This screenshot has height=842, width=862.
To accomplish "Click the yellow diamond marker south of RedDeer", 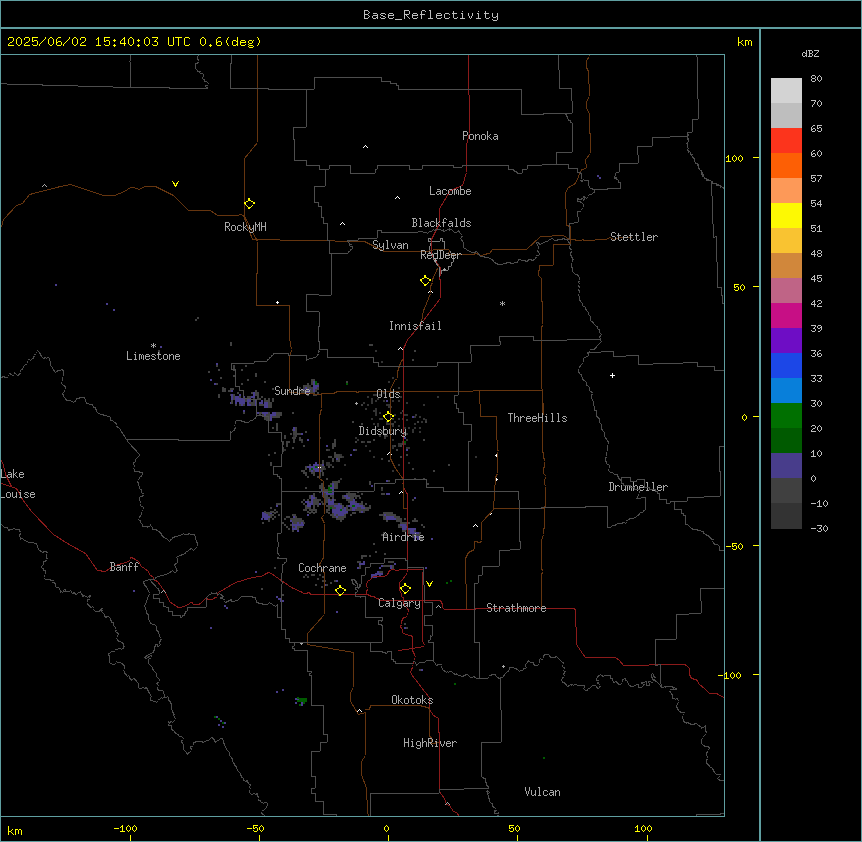I will tap(425, 281).
